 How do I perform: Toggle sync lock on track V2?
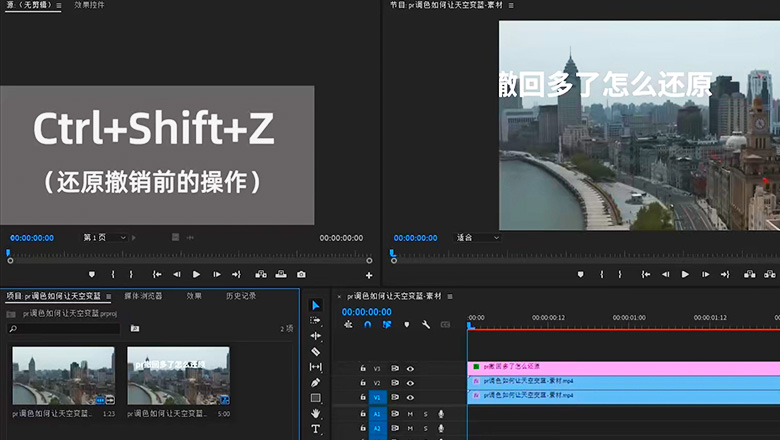pos(394,383)
